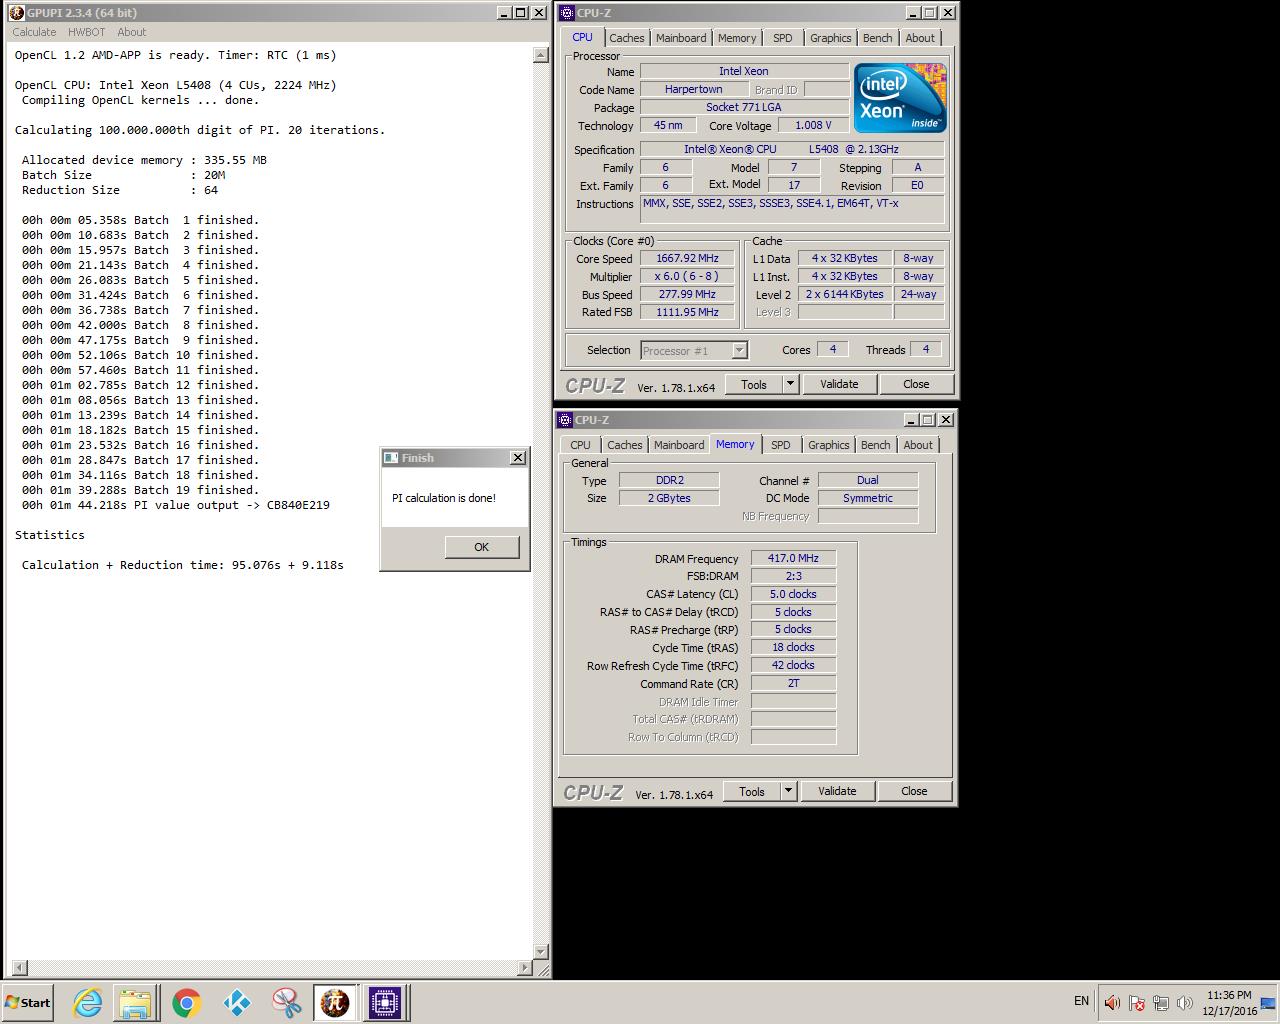Image resolution: width=1280 pixels, height=1024 pixels.
Task: Click the volume speaker tray icon
Action: click(x=1111, y=1002)
